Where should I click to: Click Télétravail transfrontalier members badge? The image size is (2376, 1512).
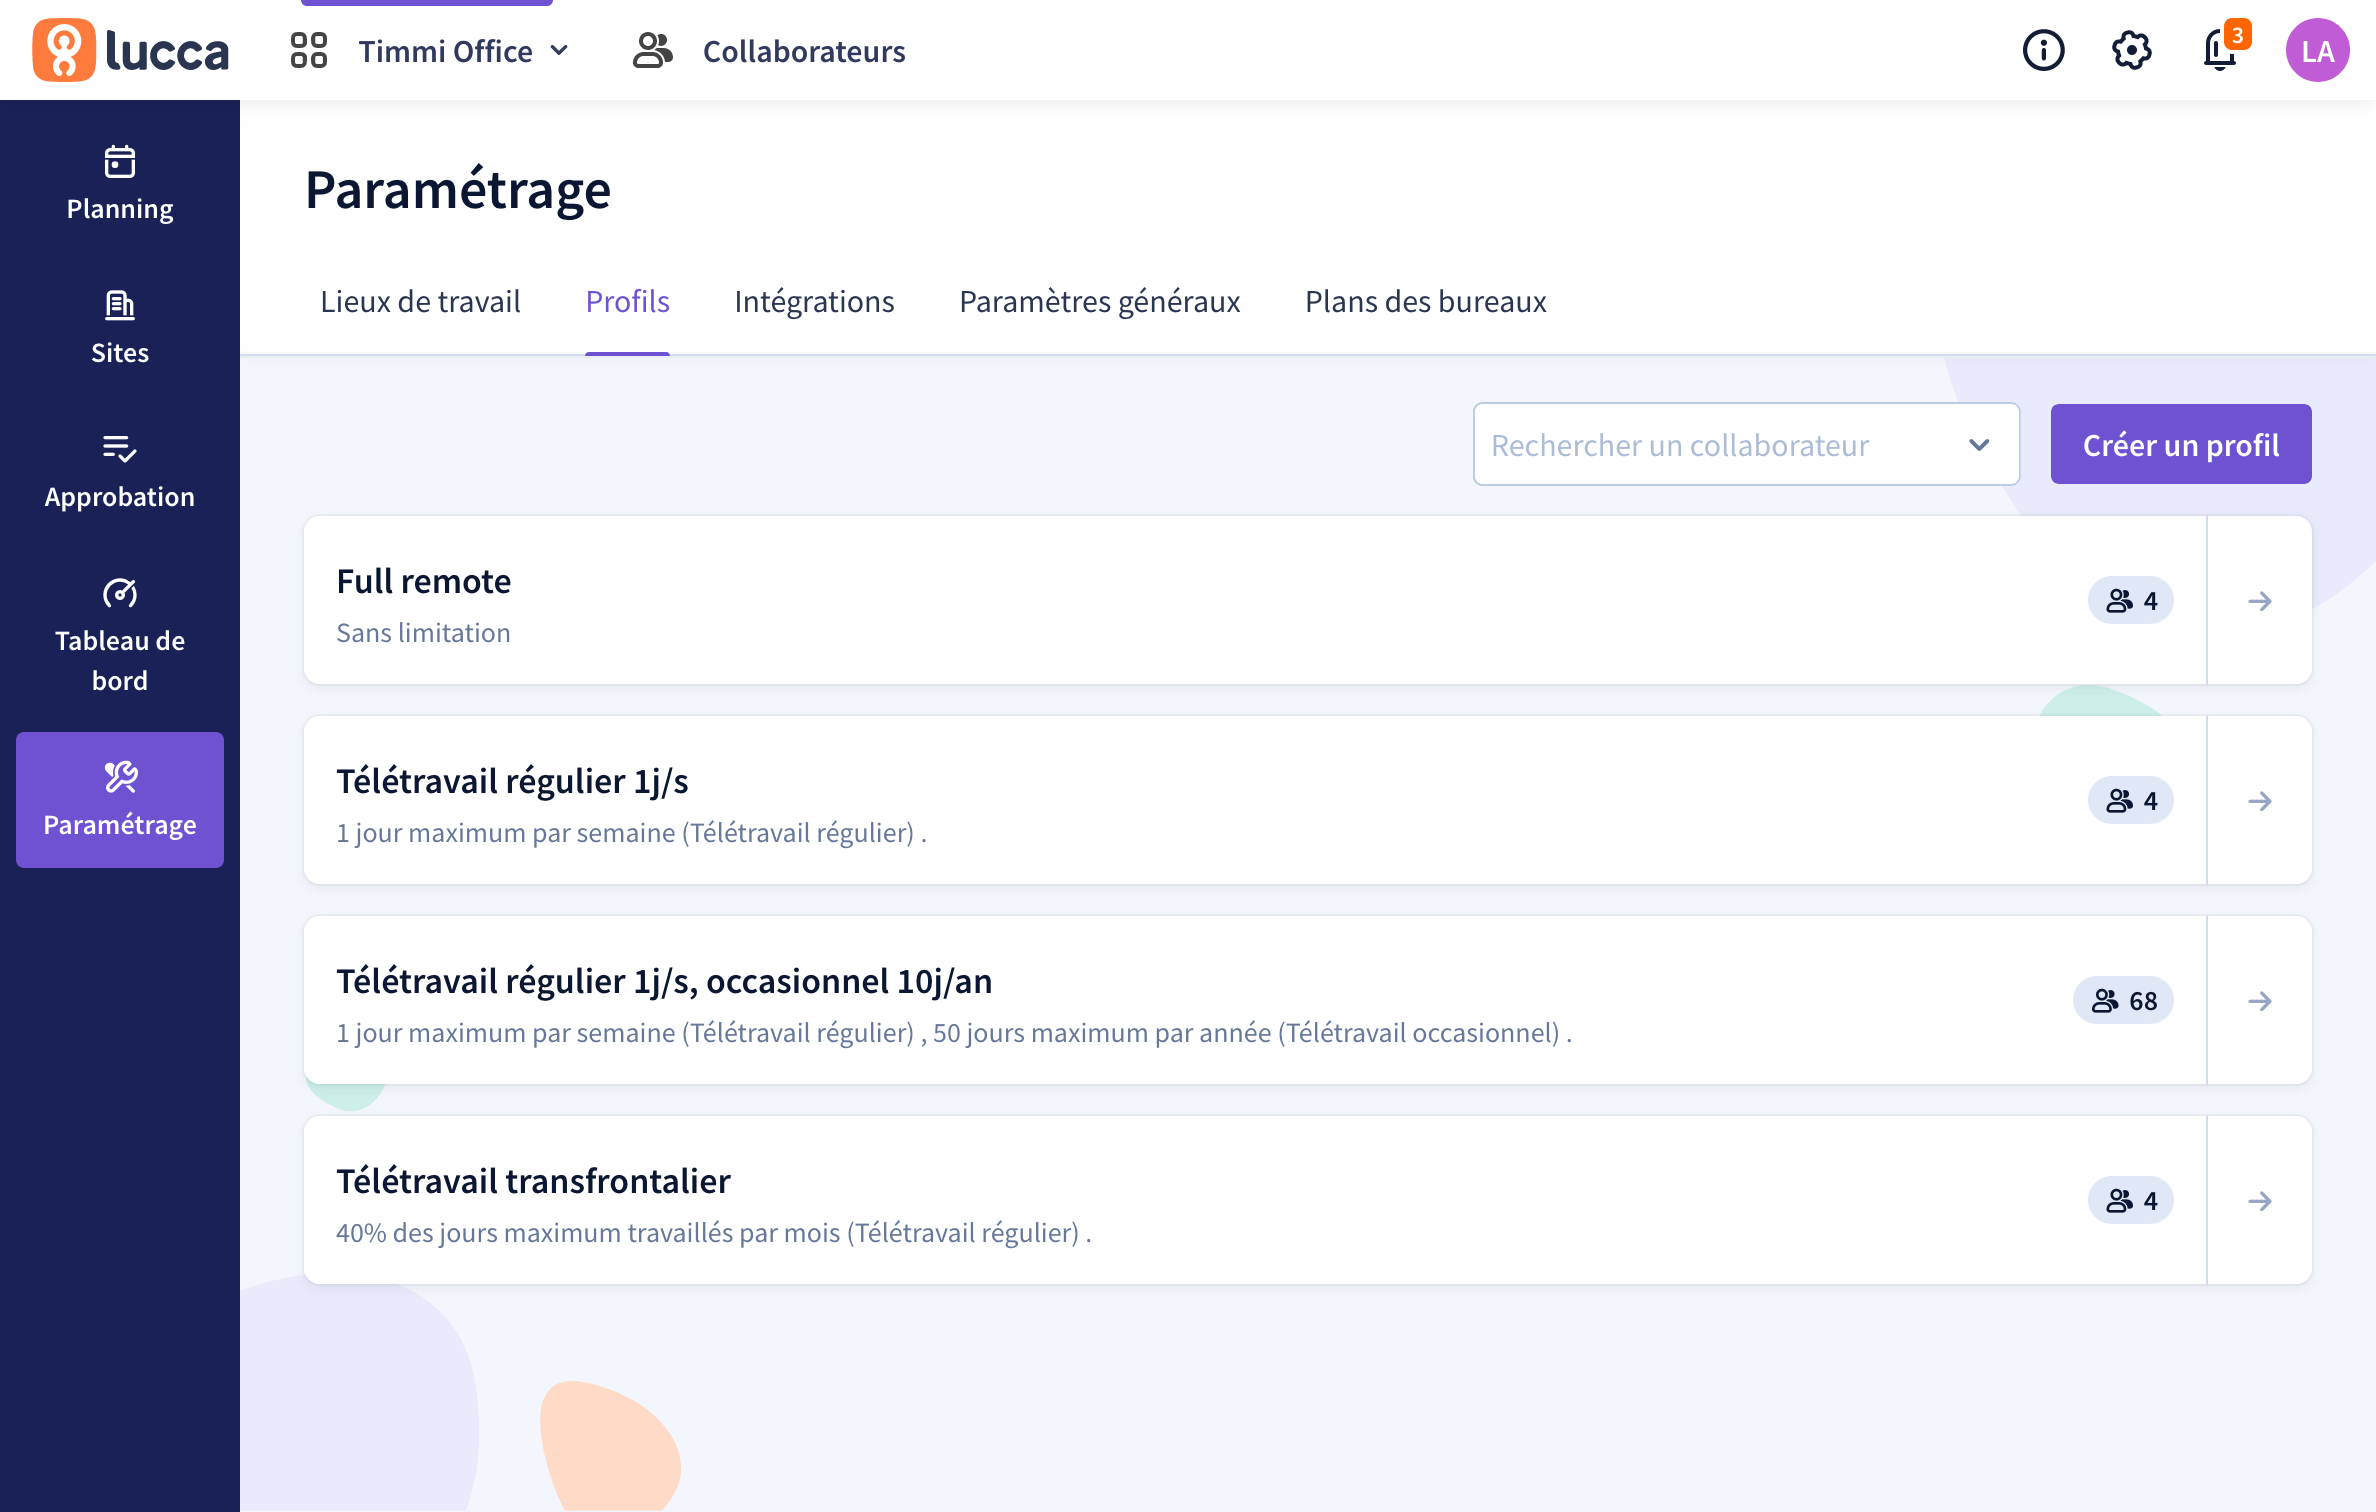[x=2130, y=1200]
